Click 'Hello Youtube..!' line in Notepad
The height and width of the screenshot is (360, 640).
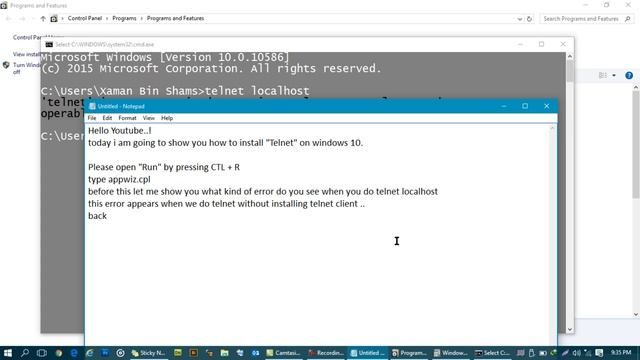point(120,131)
